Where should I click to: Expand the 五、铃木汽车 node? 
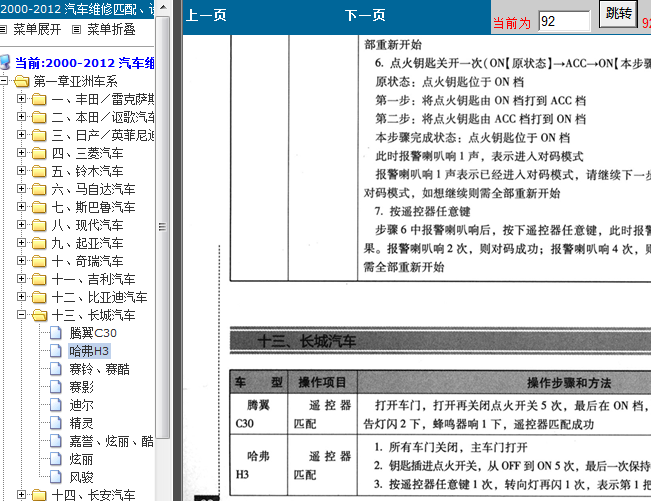21,171
